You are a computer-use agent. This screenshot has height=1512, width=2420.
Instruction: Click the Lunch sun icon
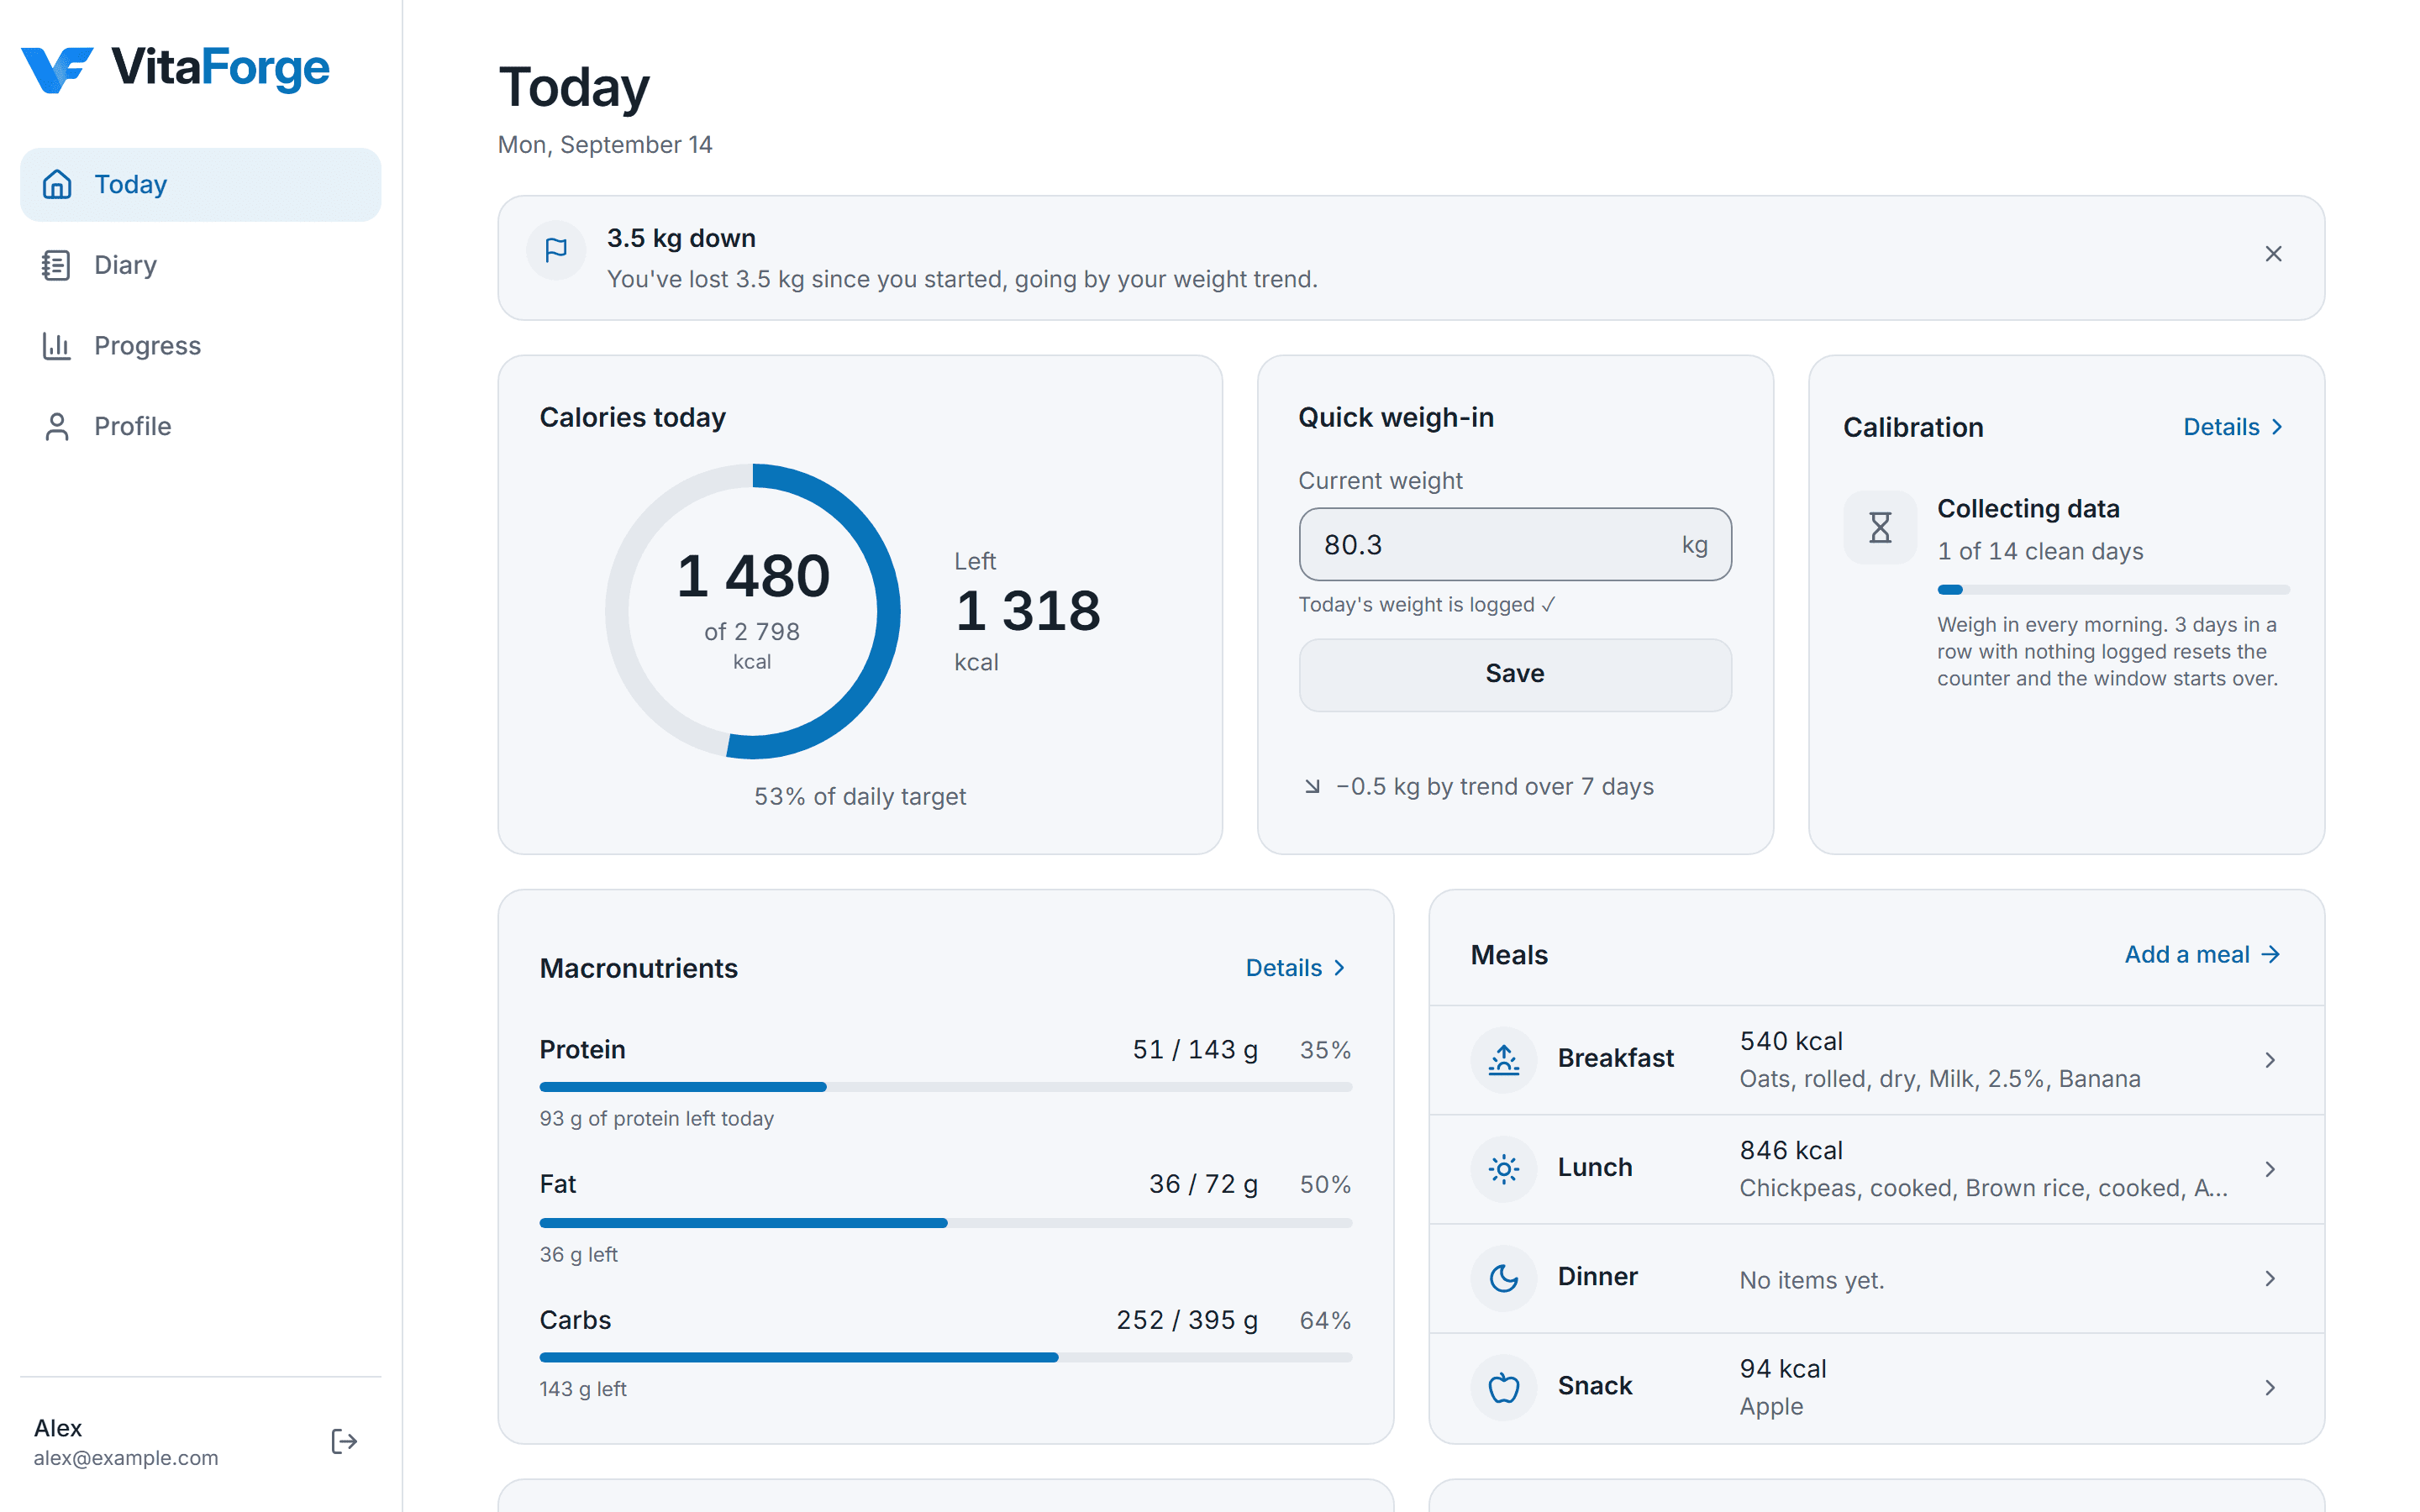(x=1503, y=1168)
